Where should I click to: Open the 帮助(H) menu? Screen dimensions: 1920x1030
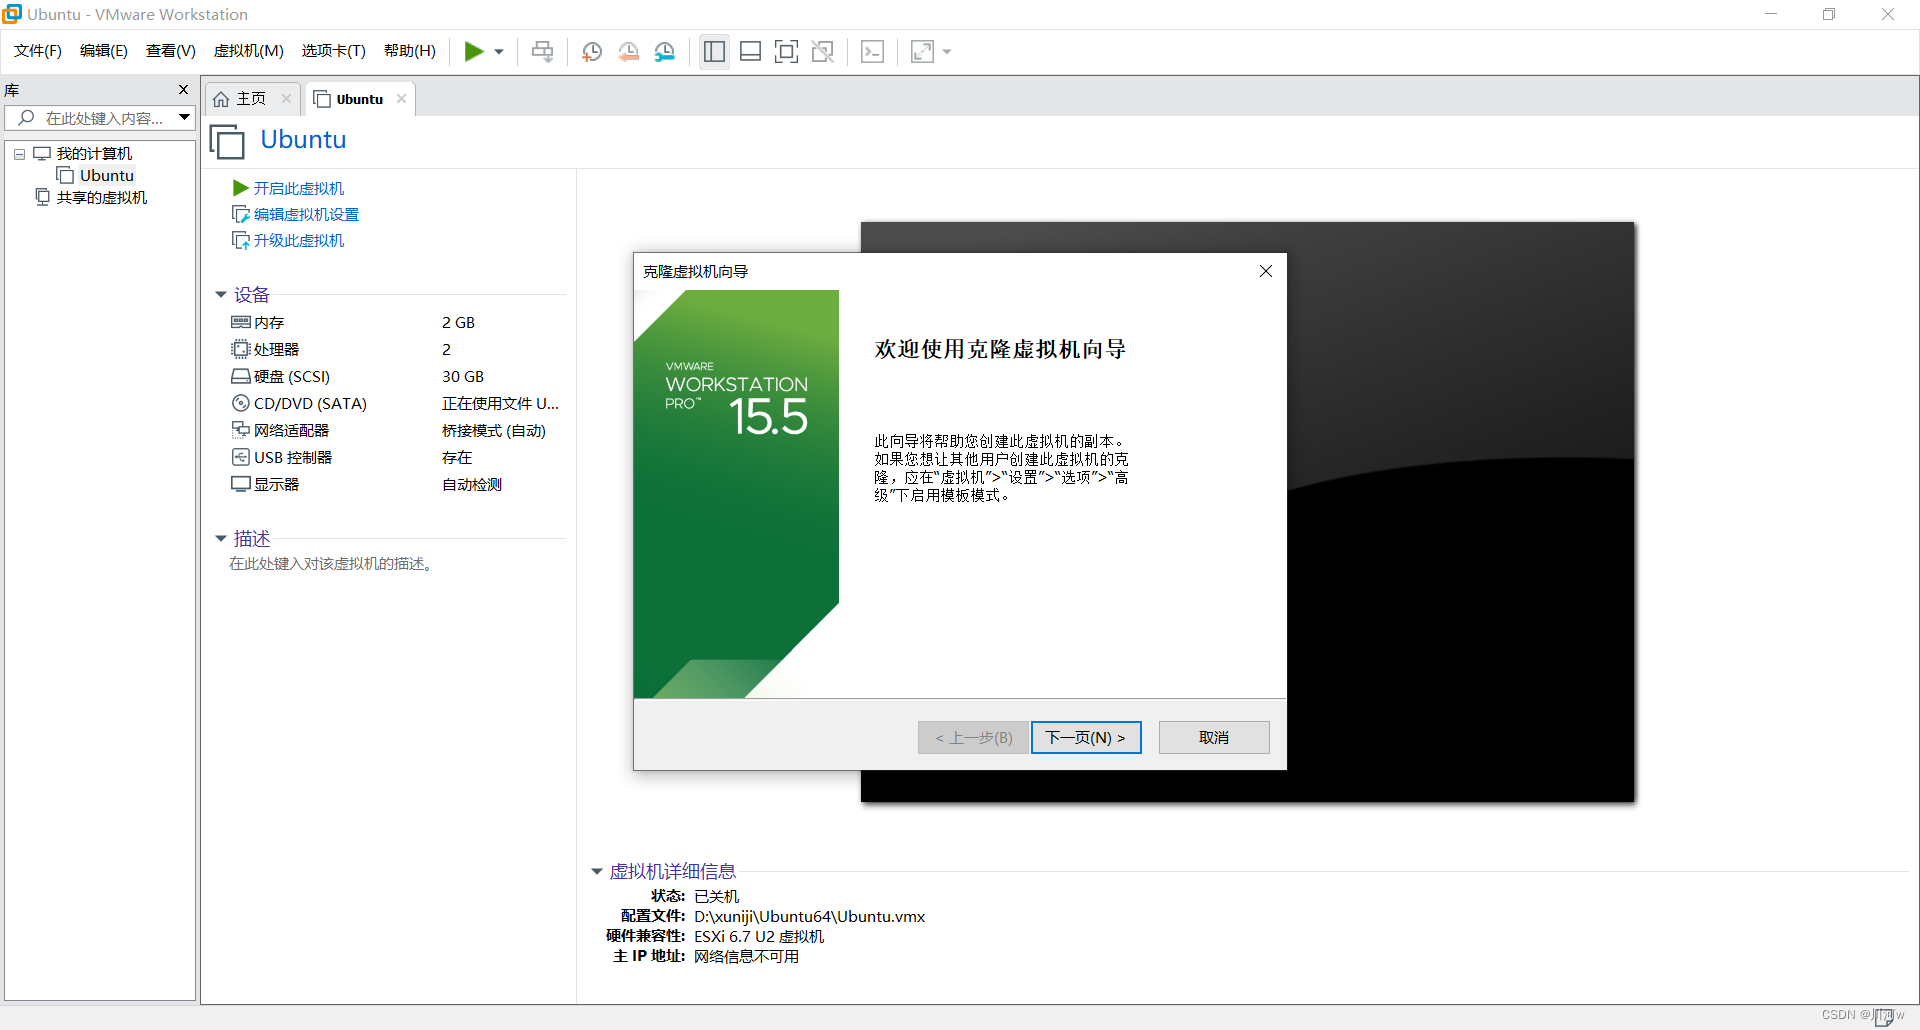click(410, 51)
